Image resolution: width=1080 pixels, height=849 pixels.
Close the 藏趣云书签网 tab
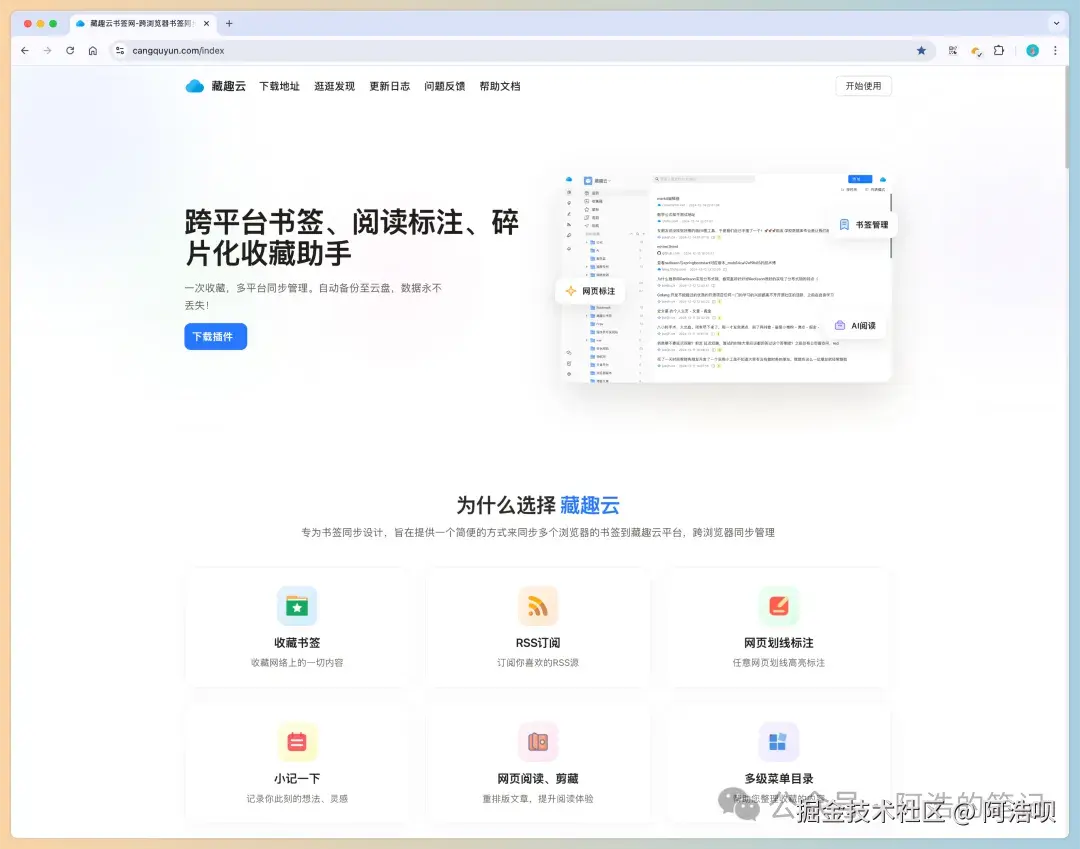(x=207, y=23)
